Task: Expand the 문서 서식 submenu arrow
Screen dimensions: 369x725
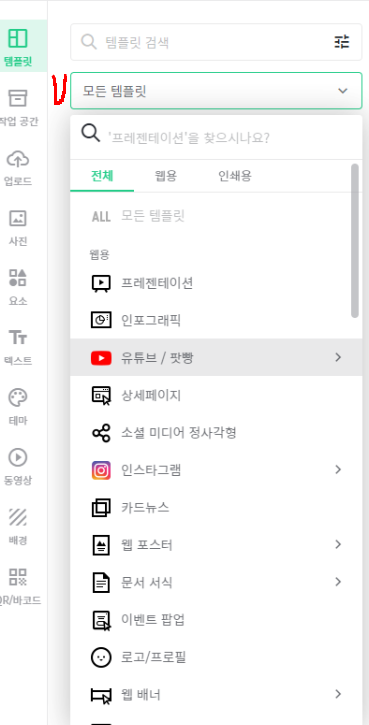Action: [338, 582]
